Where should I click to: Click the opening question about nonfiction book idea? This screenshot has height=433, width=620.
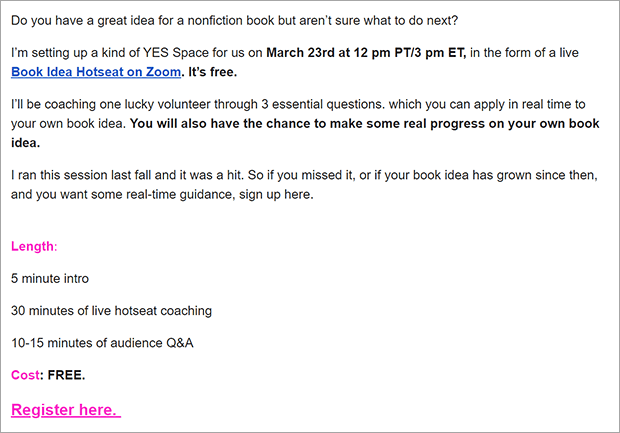tap(234, 21)
